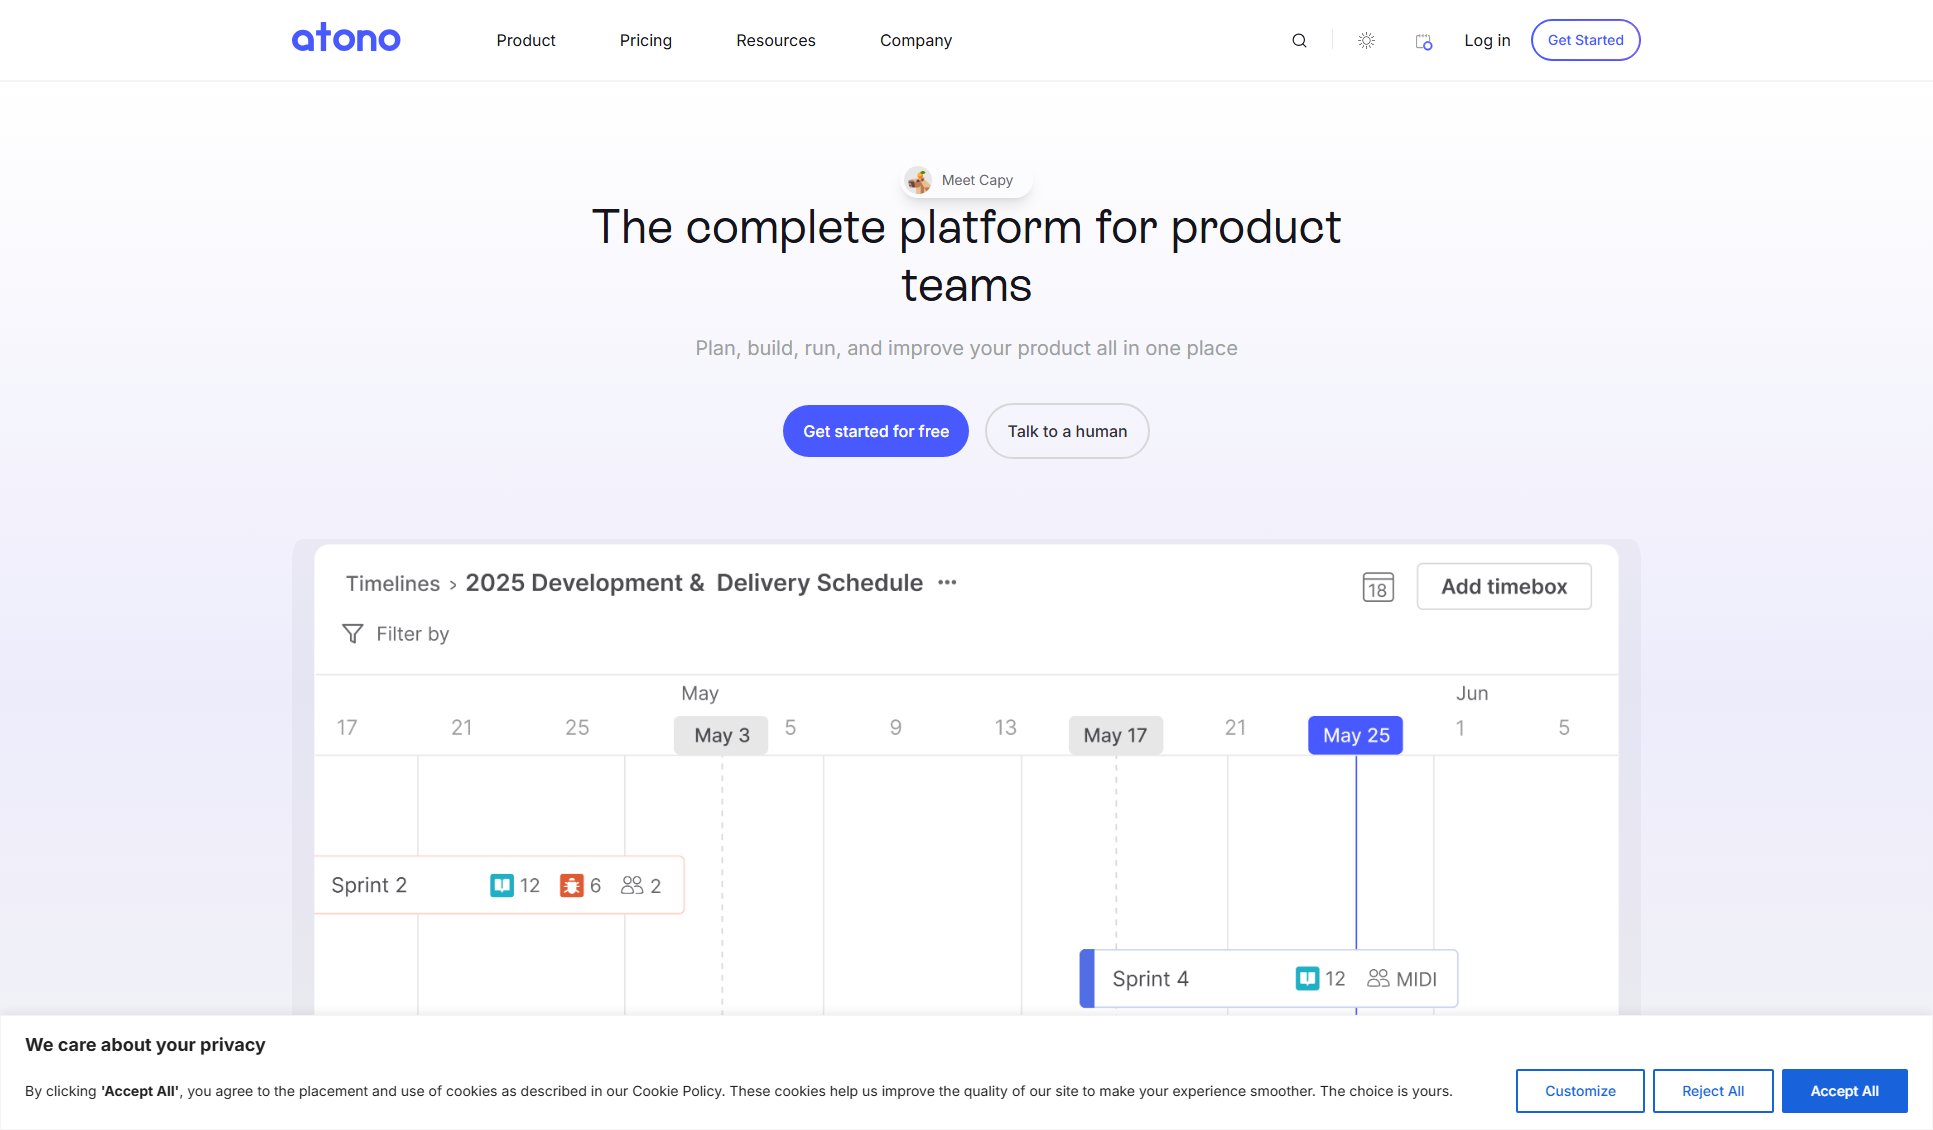
Task: Open the calendar icon labeled 18
Action: click(x=1378, y=587)
